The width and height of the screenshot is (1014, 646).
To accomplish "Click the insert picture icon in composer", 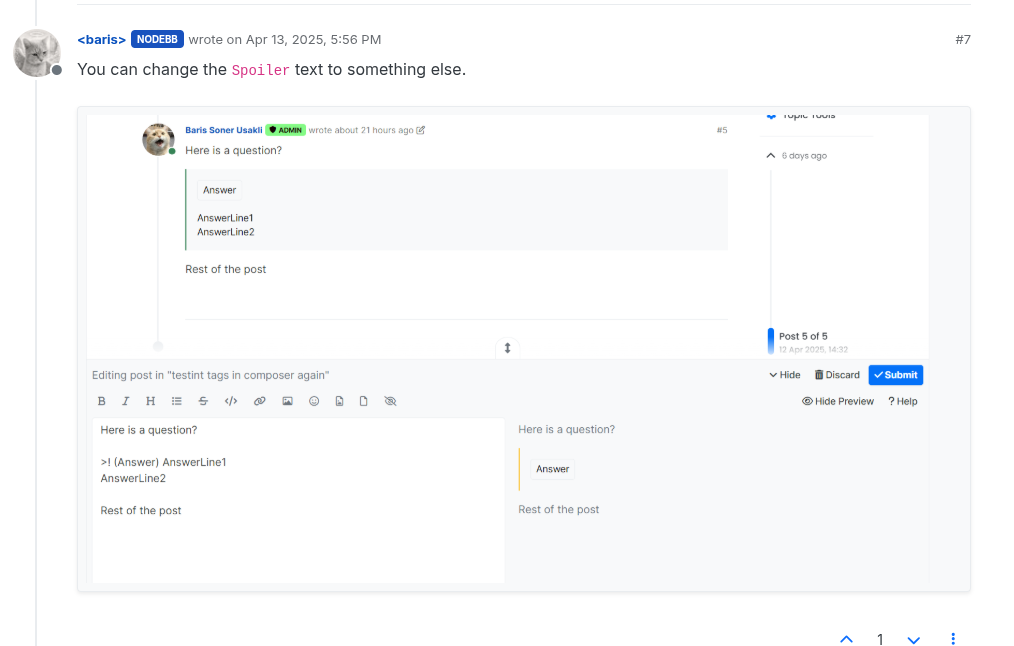I will coord(287,401).
